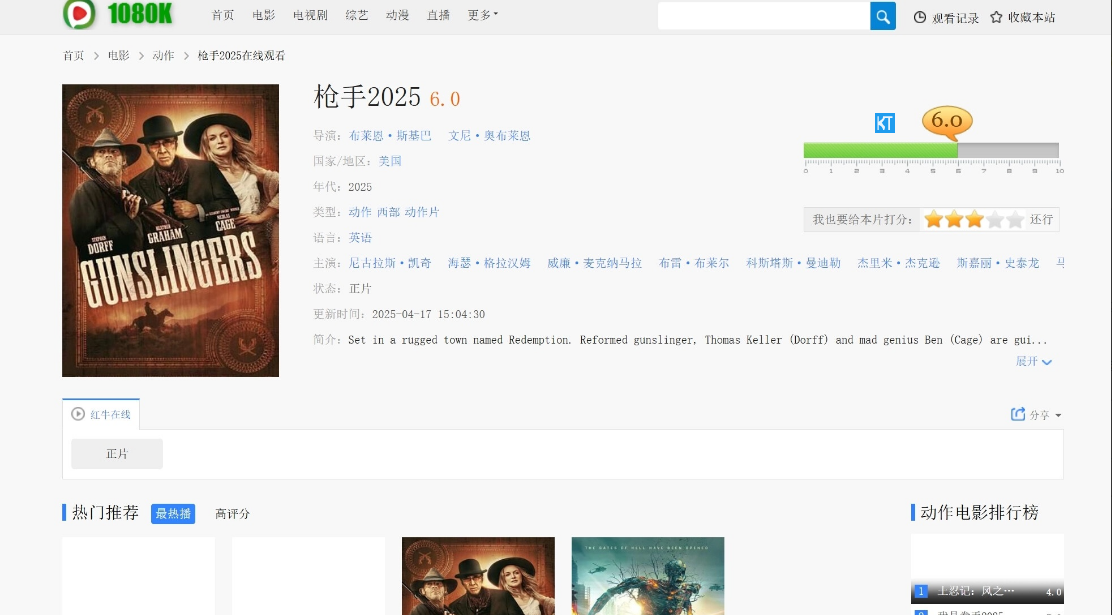Rate the film with the fifth star

(x=1016, y=219)
